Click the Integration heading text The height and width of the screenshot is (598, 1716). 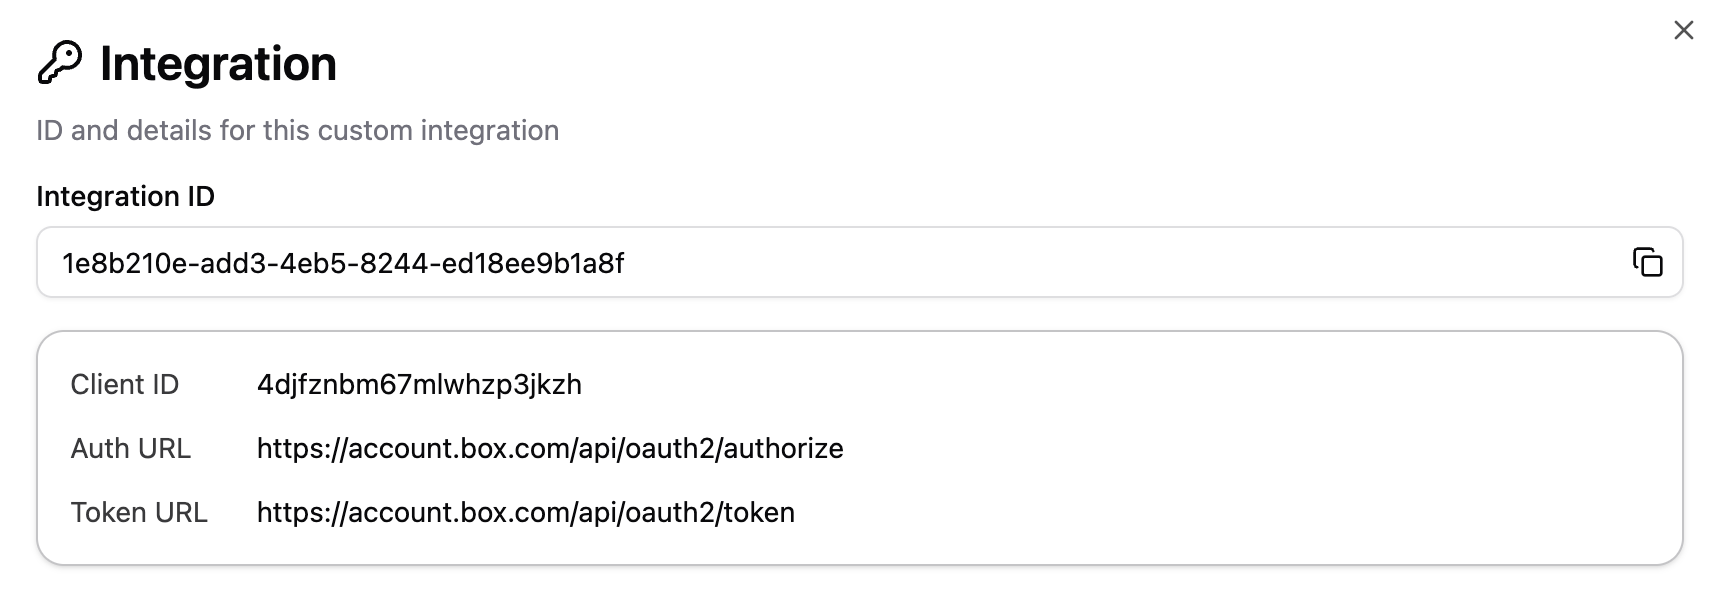[x=218, y=64]
